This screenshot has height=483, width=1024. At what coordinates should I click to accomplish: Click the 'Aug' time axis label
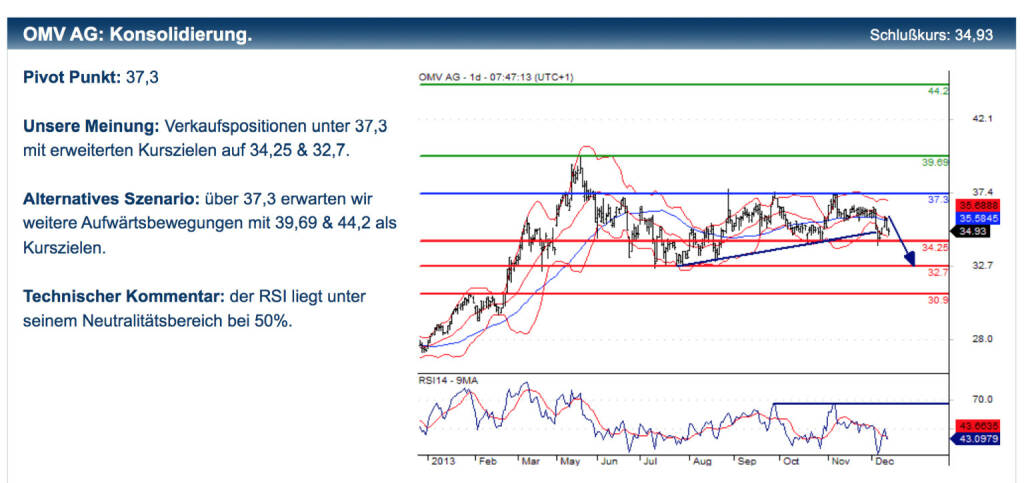click(701, 461)
